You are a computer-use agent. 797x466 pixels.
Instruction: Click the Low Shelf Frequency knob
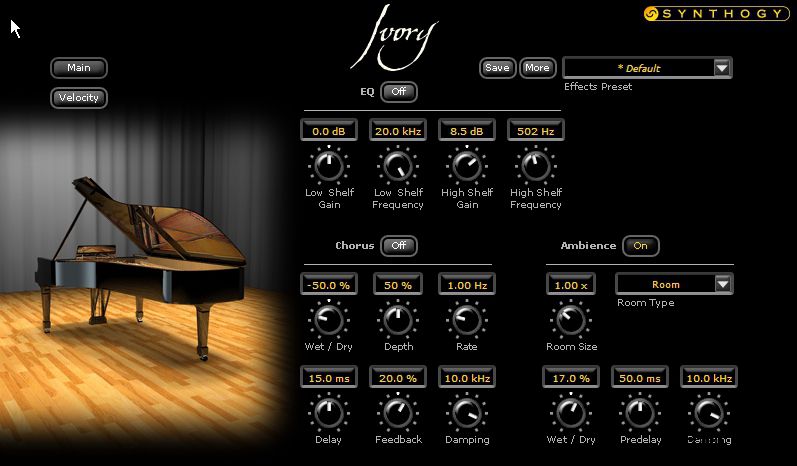click(398, 166)
